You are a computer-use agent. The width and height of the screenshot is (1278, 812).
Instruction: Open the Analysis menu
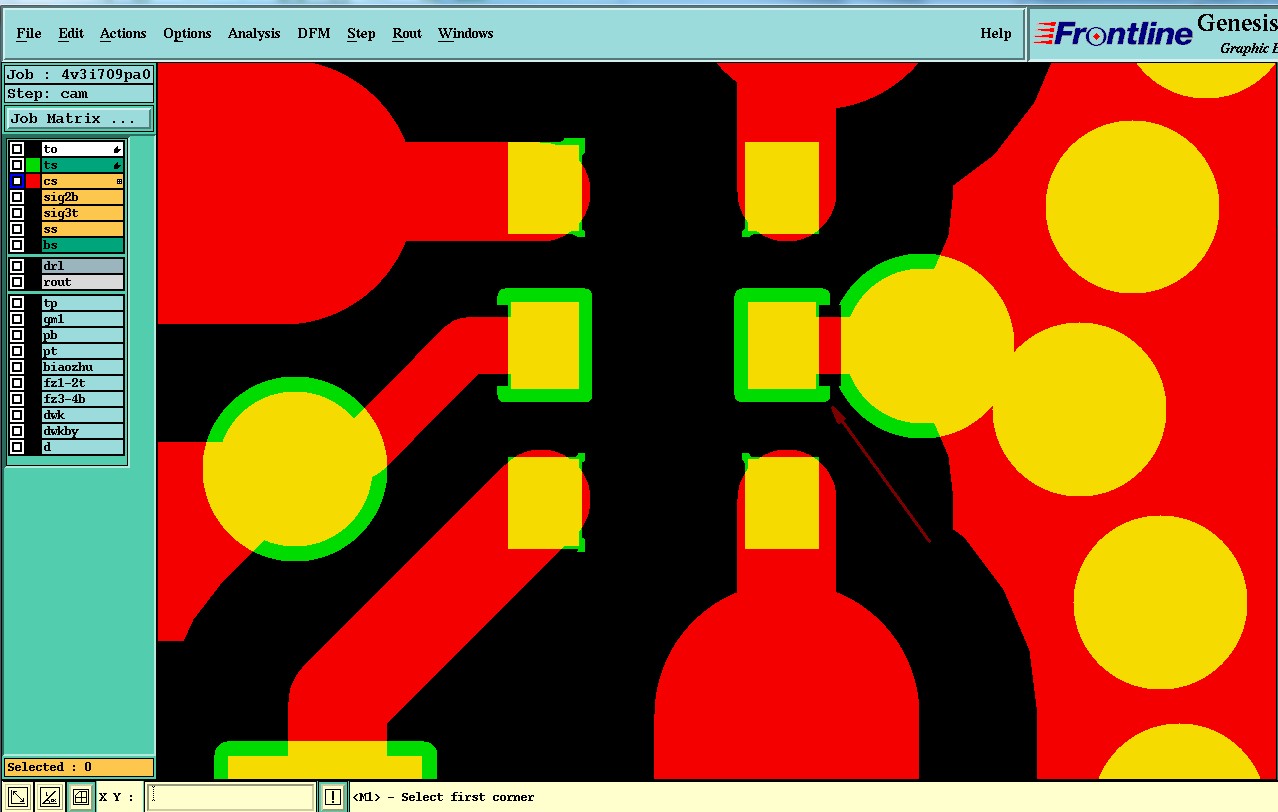tap(254, 33)
